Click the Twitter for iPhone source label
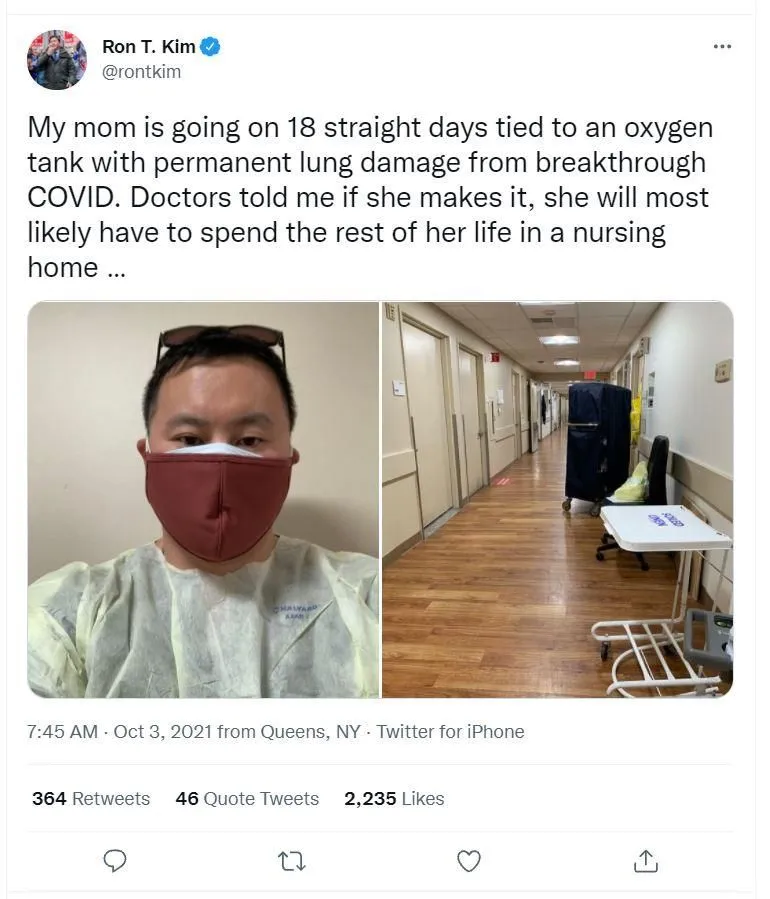Screen dimensions: 770x899 click(450, 732)
